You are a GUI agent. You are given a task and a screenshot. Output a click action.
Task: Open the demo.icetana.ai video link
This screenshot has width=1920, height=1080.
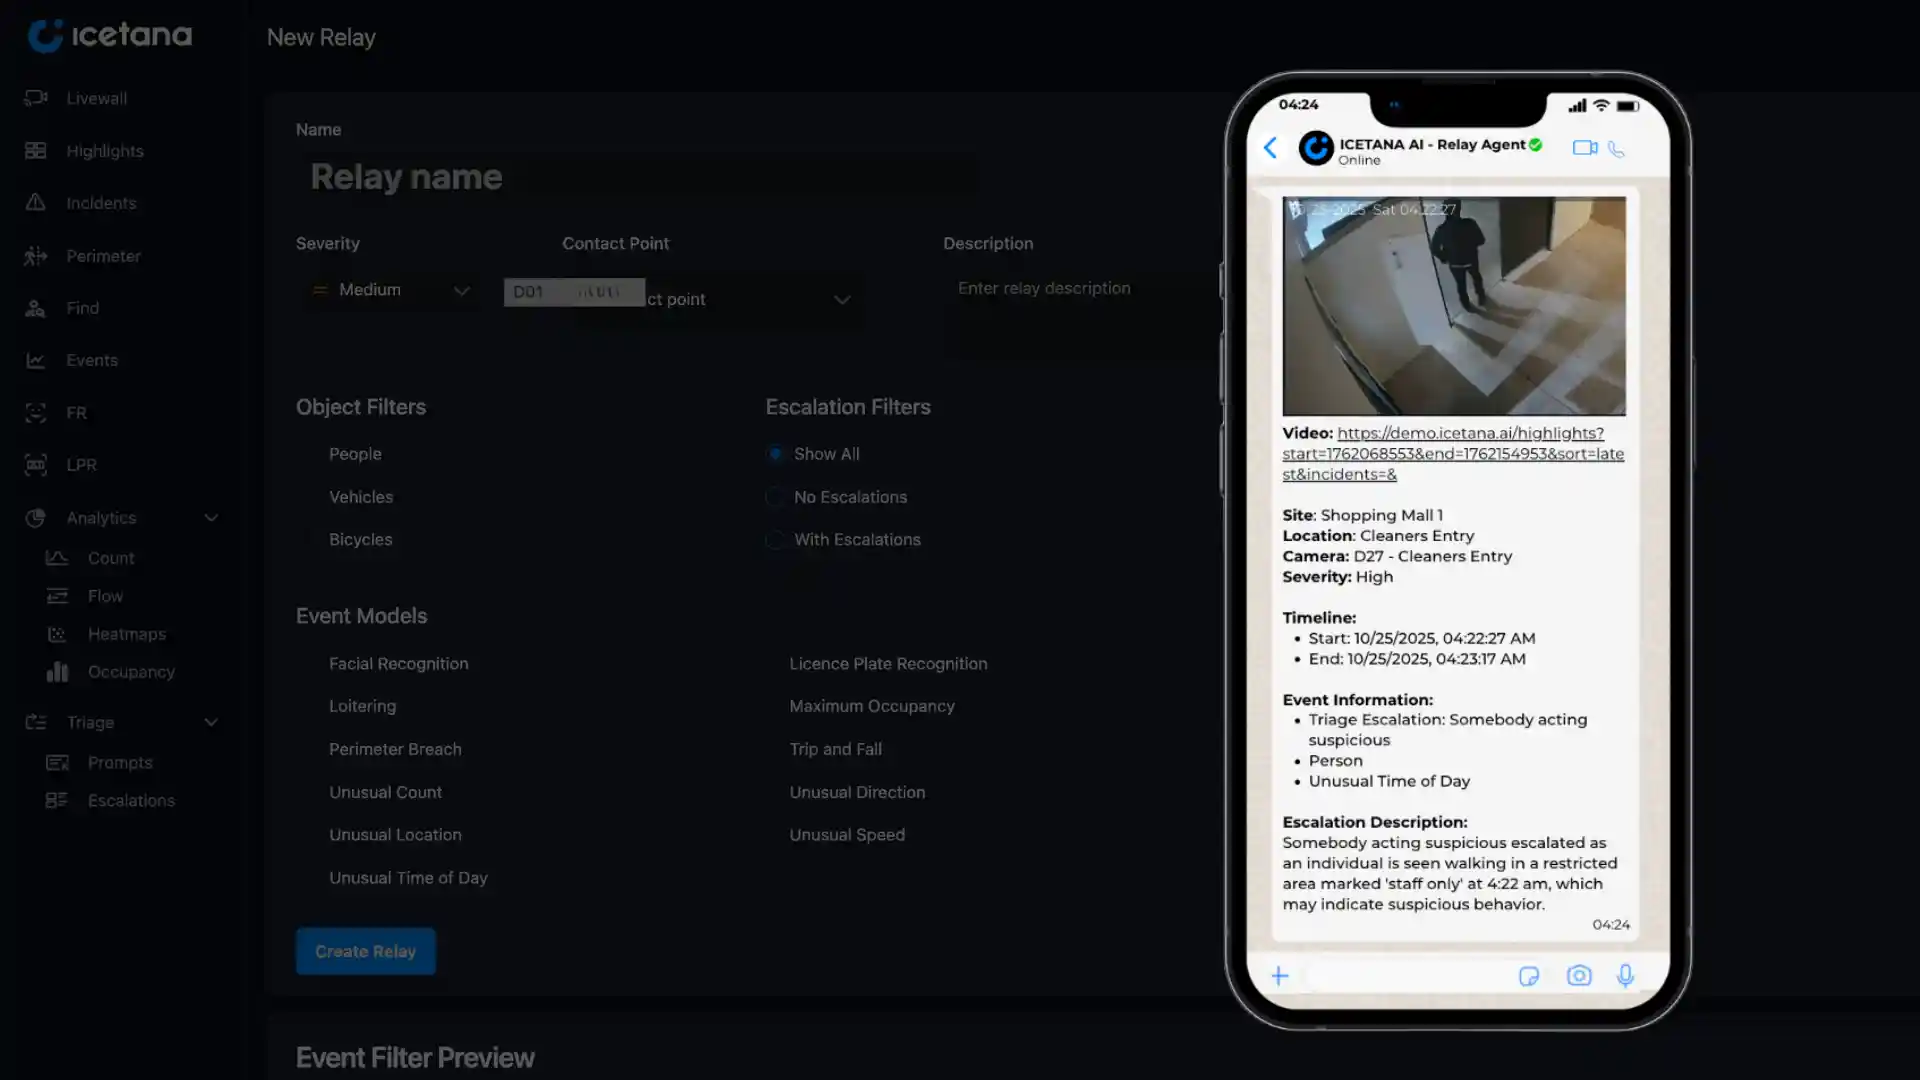pyautogui.click(x=1452, y=454)
